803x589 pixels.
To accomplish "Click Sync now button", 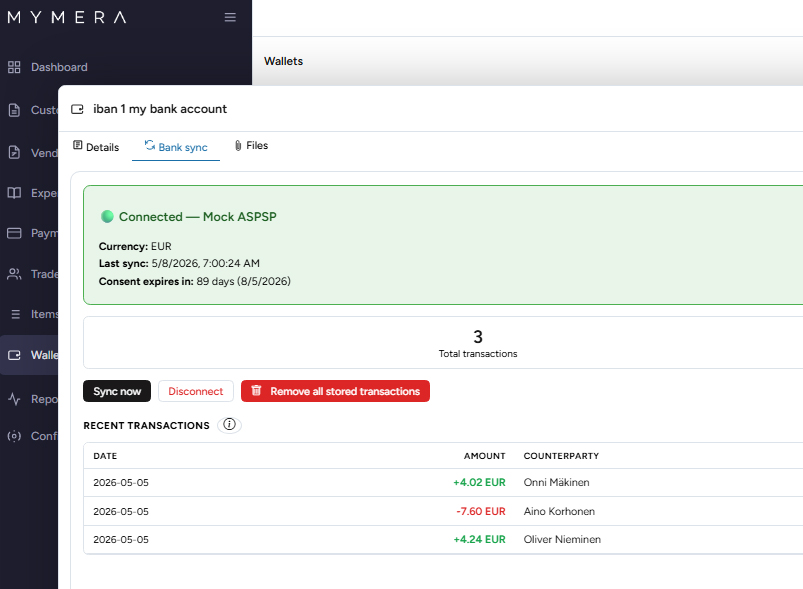I will [117, 391].
